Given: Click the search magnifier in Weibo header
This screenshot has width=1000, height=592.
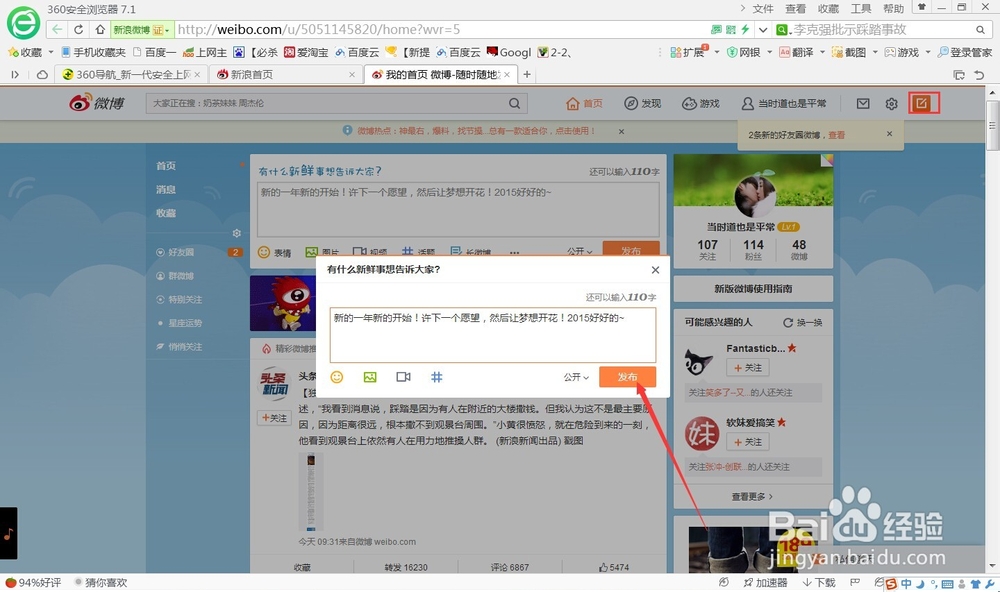Looking at the screenshot, I should point(515,103).
